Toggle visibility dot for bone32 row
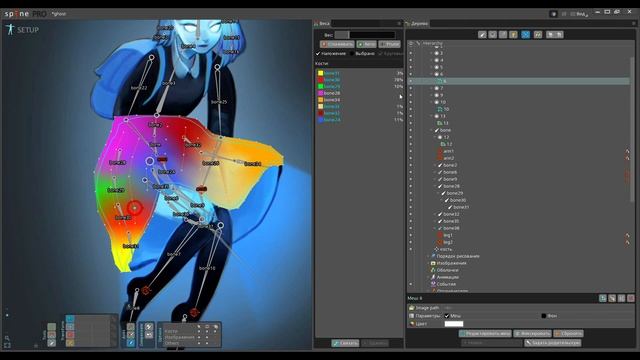The width and height of the screenshot is (640, 360). 411,214
